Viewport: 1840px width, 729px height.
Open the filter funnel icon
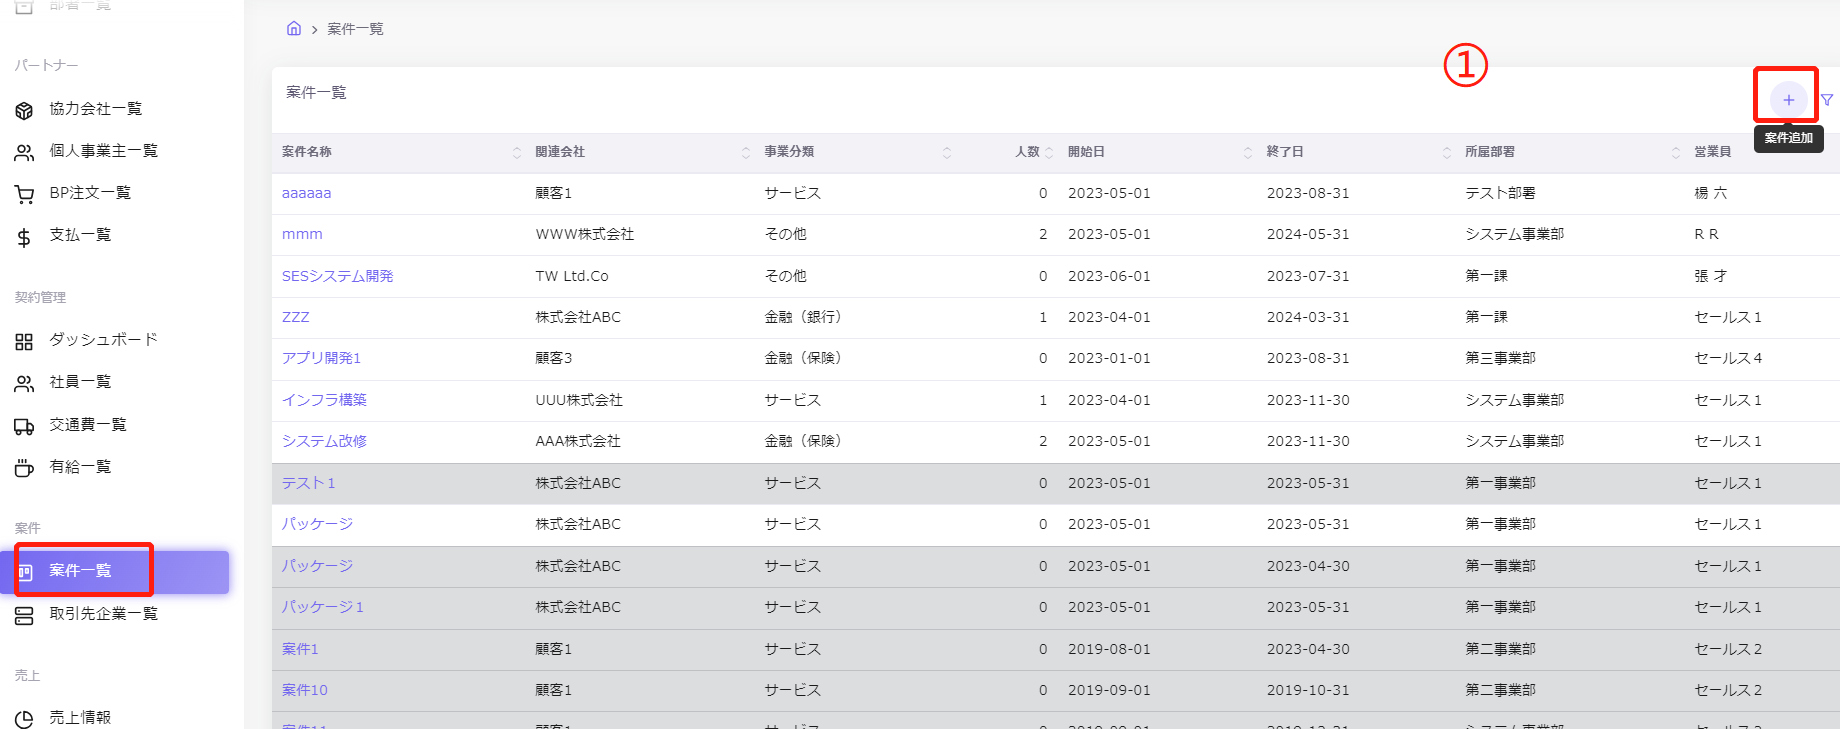[1827, 100]
